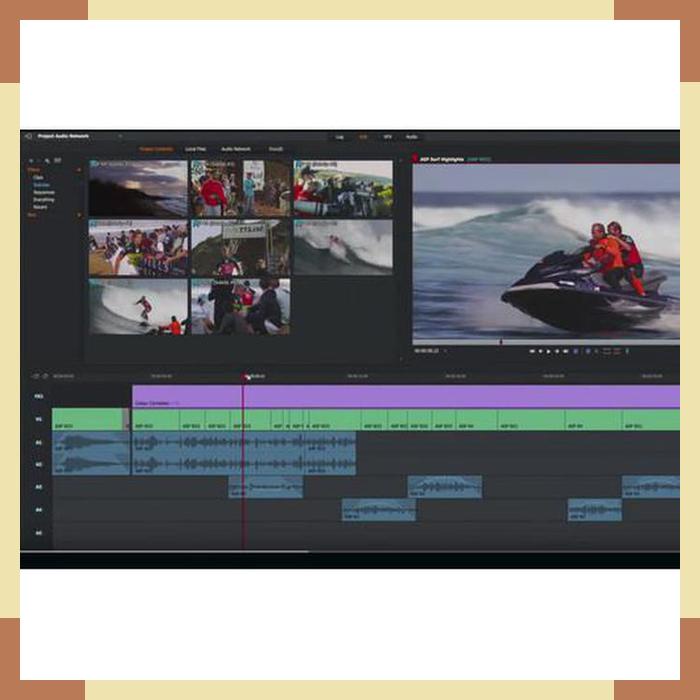Click the first timeline zoom icon
Image resolution: width=700 pixels, height=700 pixels.
[x=35, y=376]
